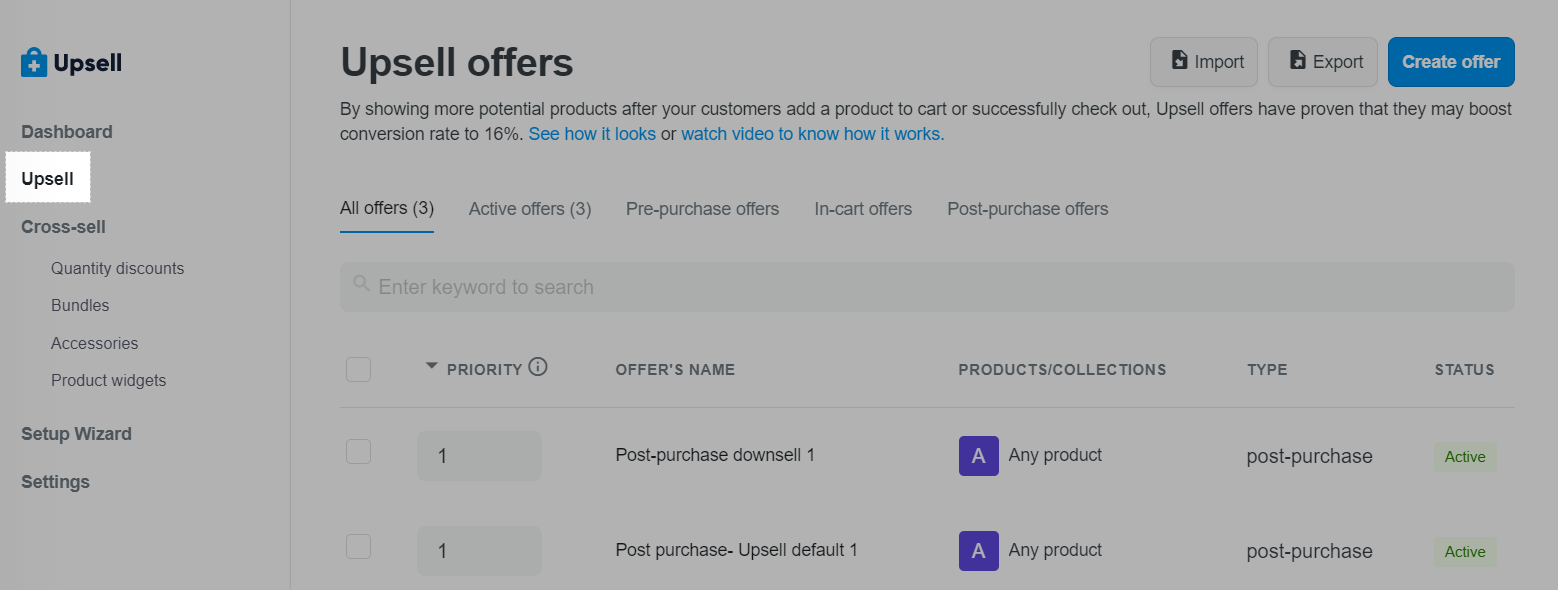Click the priority sort arrow

431,366
